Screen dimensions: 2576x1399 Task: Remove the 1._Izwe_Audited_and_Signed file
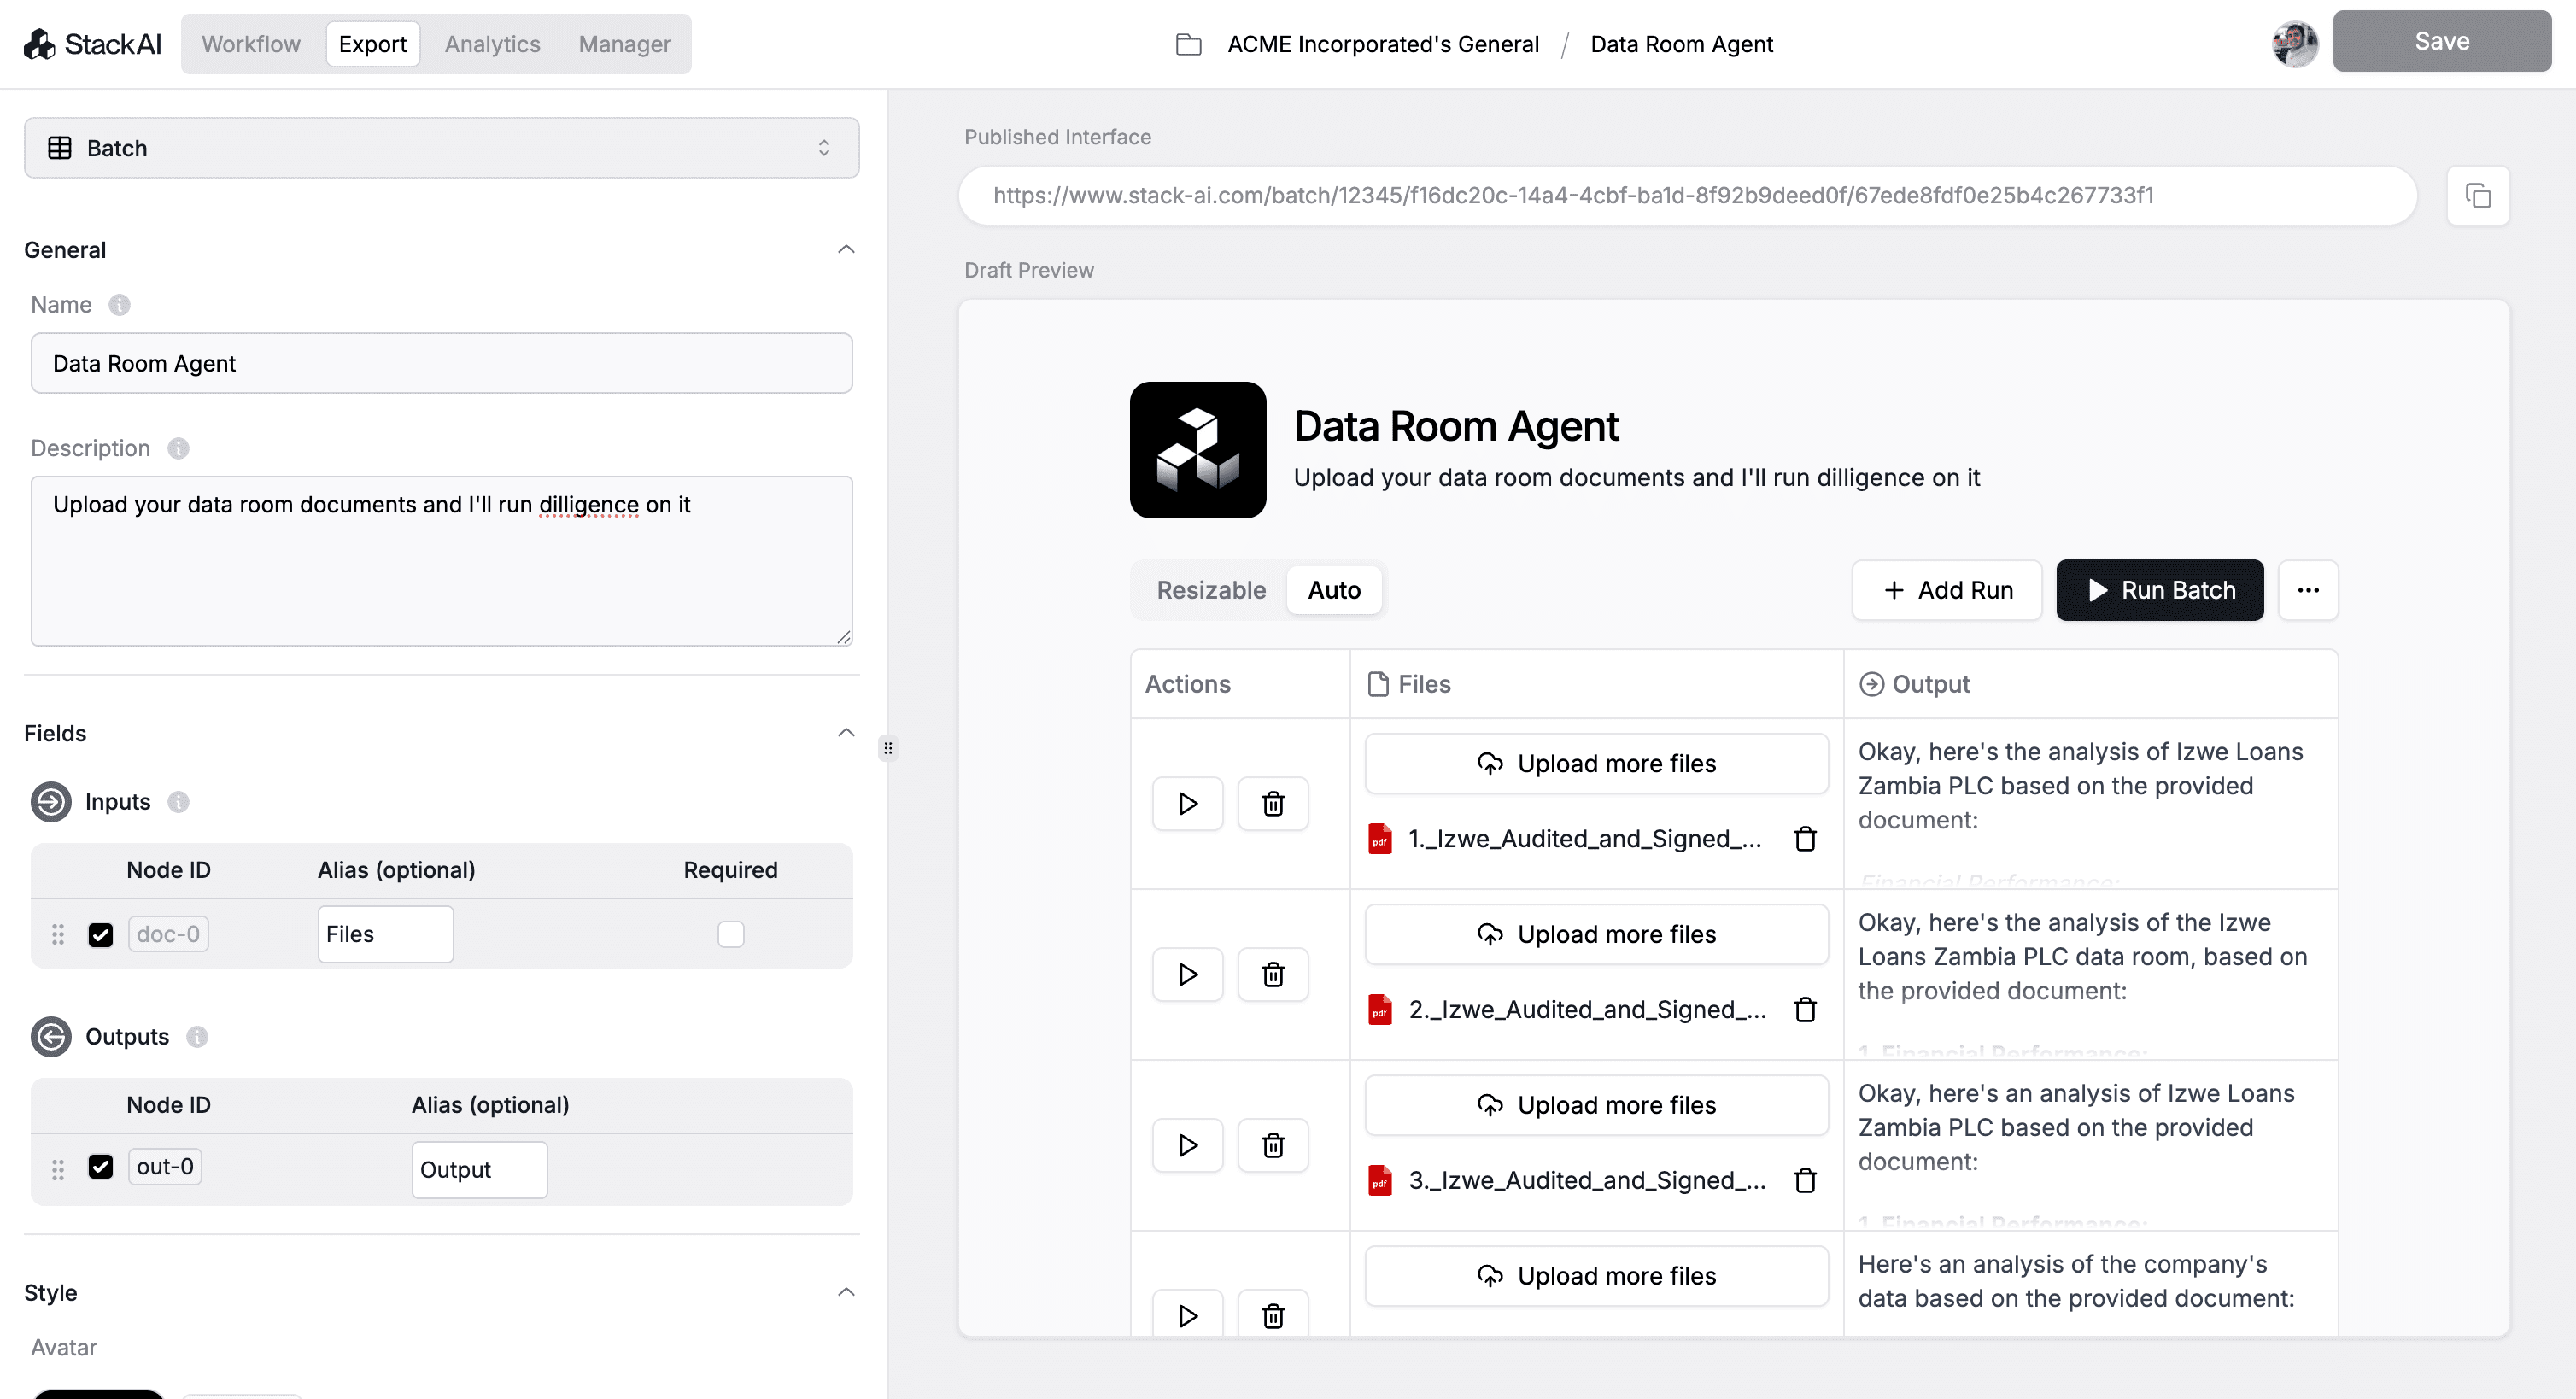pos(1805,839)
